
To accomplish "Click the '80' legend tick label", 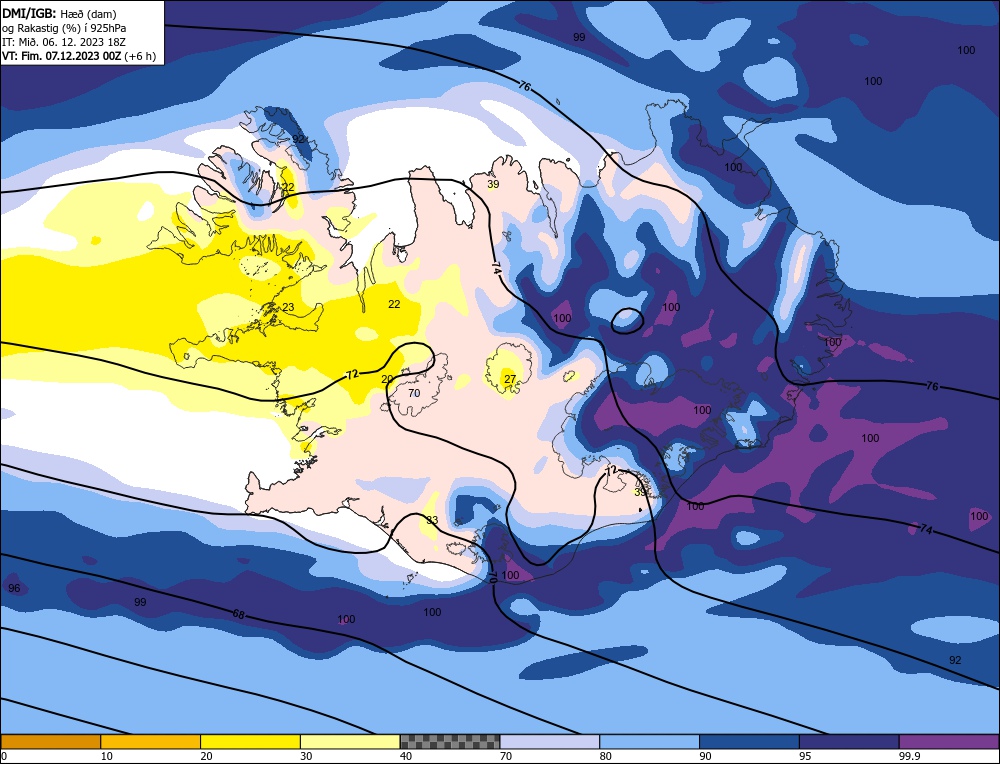I will pos(606,756).
